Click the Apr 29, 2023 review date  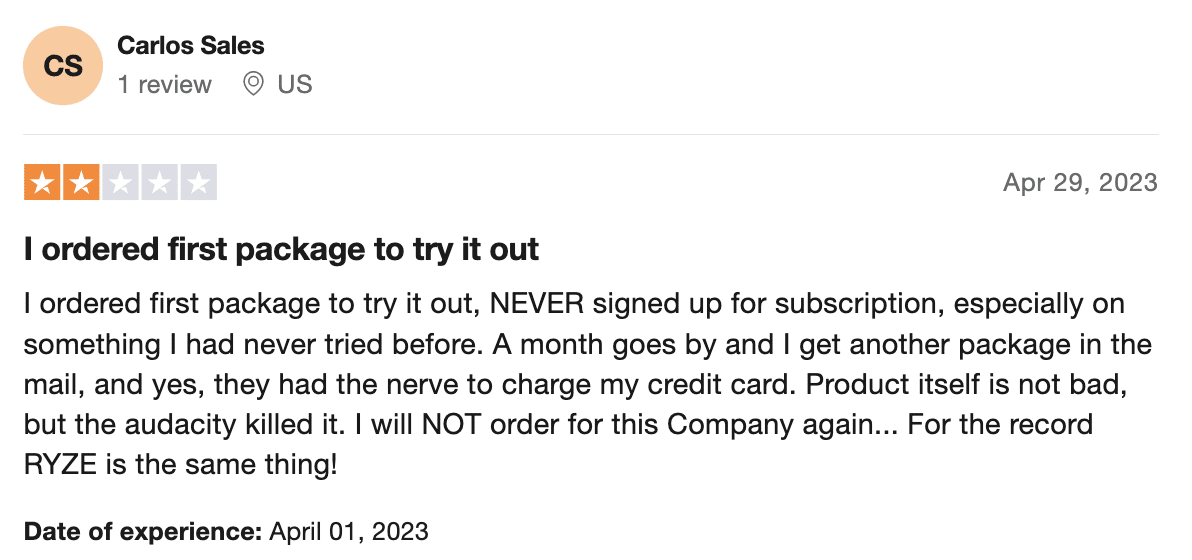click(x=1080, y=182)
